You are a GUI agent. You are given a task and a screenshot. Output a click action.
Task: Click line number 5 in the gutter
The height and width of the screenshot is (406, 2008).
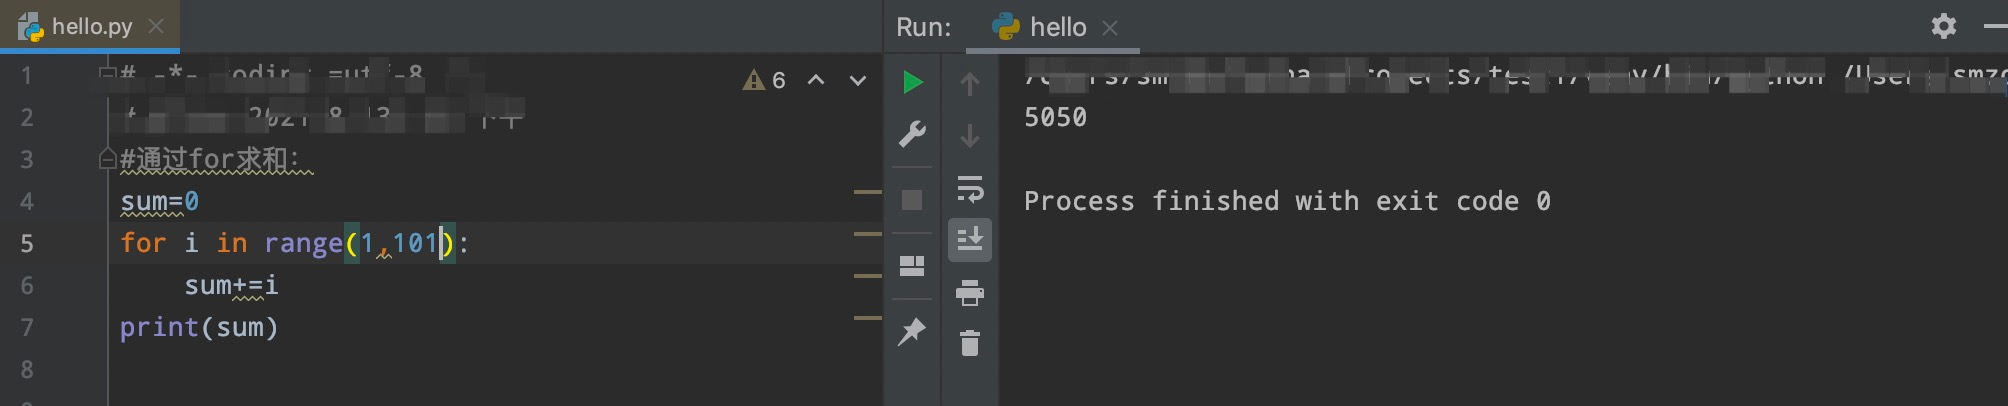point(27,243)
